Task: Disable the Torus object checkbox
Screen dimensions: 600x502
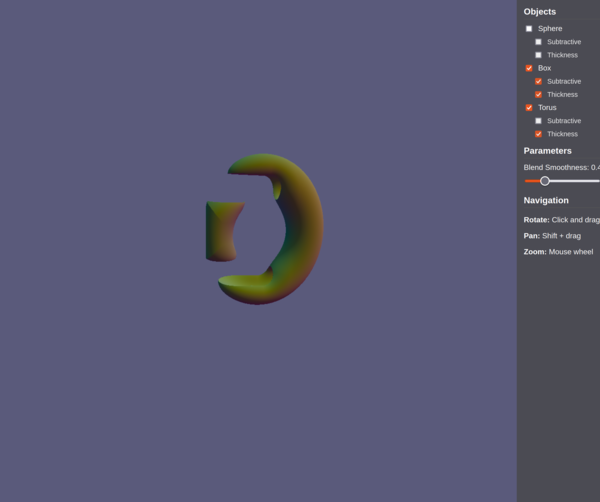Action: pos(529,107)
